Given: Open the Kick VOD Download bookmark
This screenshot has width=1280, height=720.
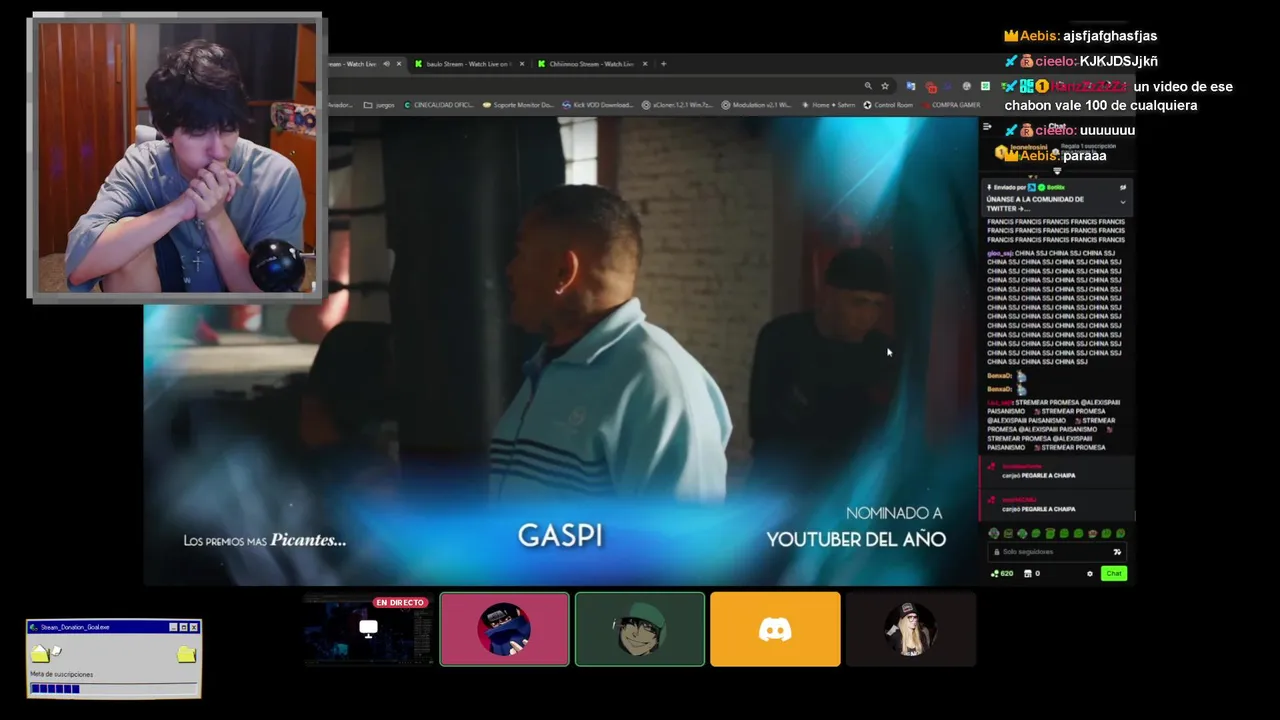Looking at the screenshot, I should point(597,105).
